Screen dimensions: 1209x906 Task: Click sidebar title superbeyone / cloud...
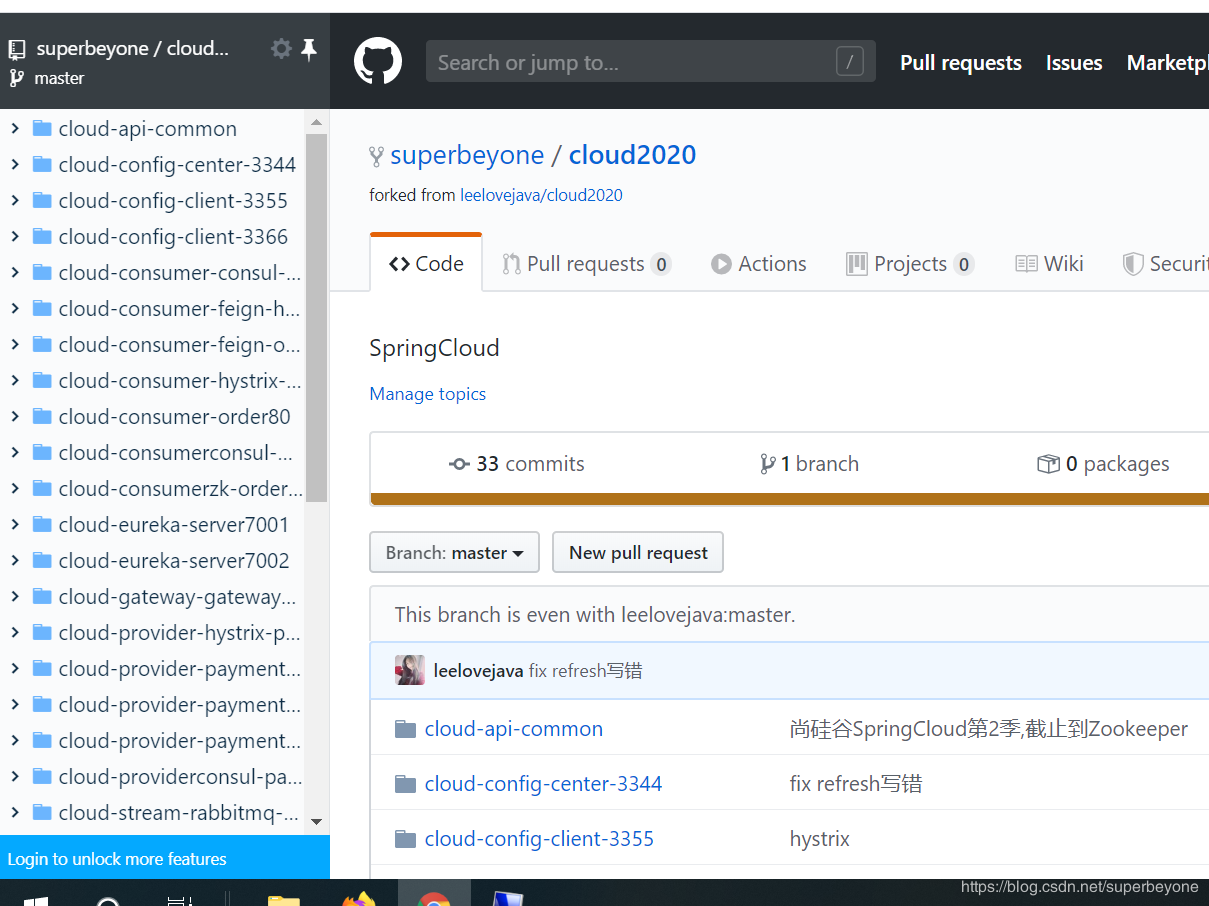(x=133, y=48)
